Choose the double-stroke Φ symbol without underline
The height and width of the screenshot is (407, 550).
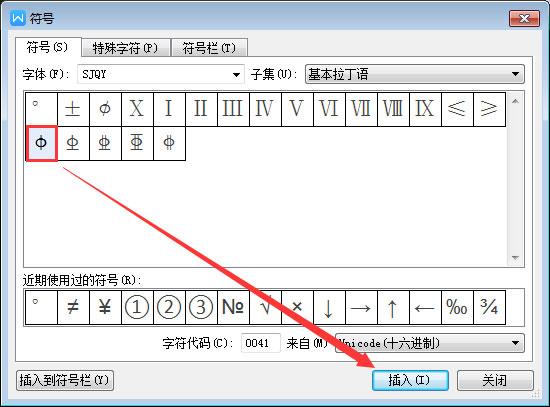pyautogui.click(x=169, y=144)
